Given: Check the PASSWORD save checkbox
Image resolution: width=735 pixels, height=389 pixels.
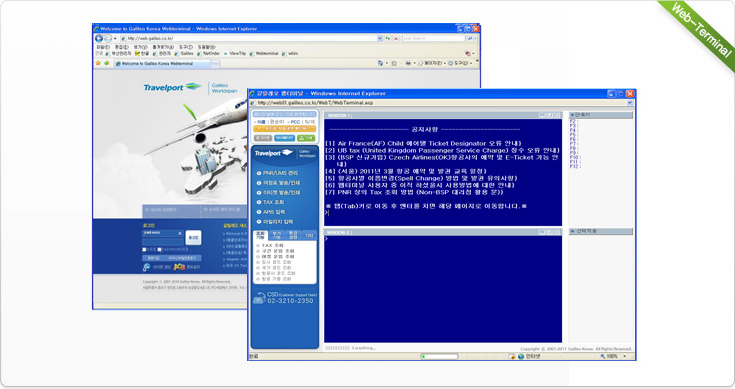Looking at the screenshot, I should tap(159, 249).
